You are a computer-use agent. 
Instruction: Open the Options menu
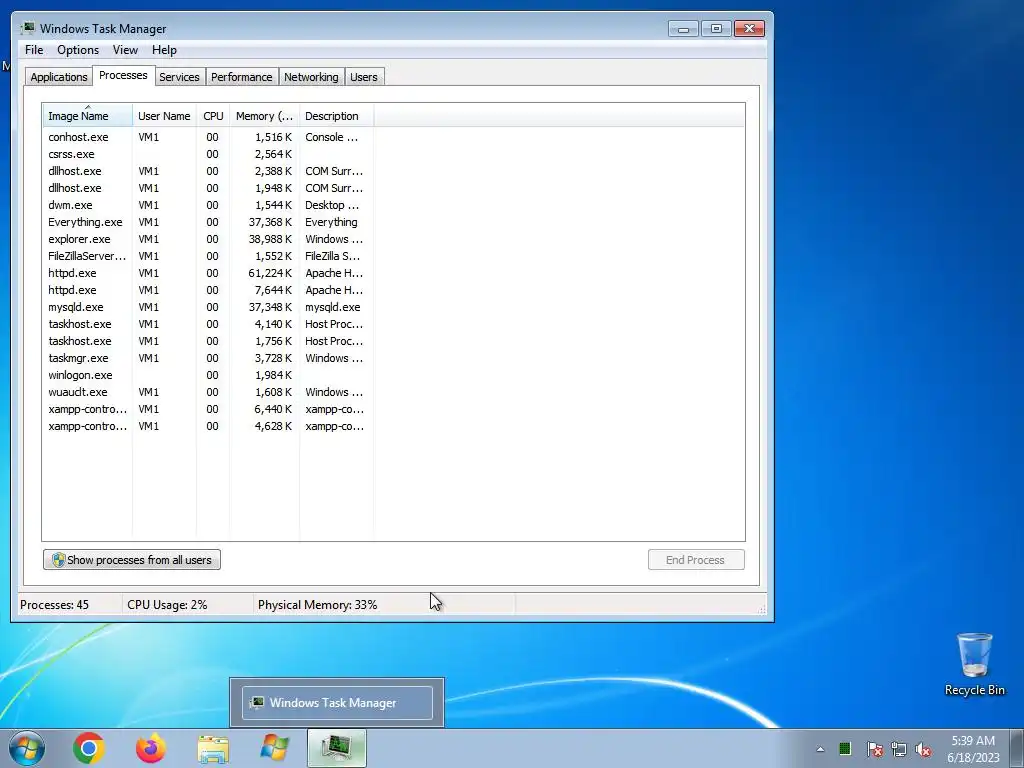[78, 50]
